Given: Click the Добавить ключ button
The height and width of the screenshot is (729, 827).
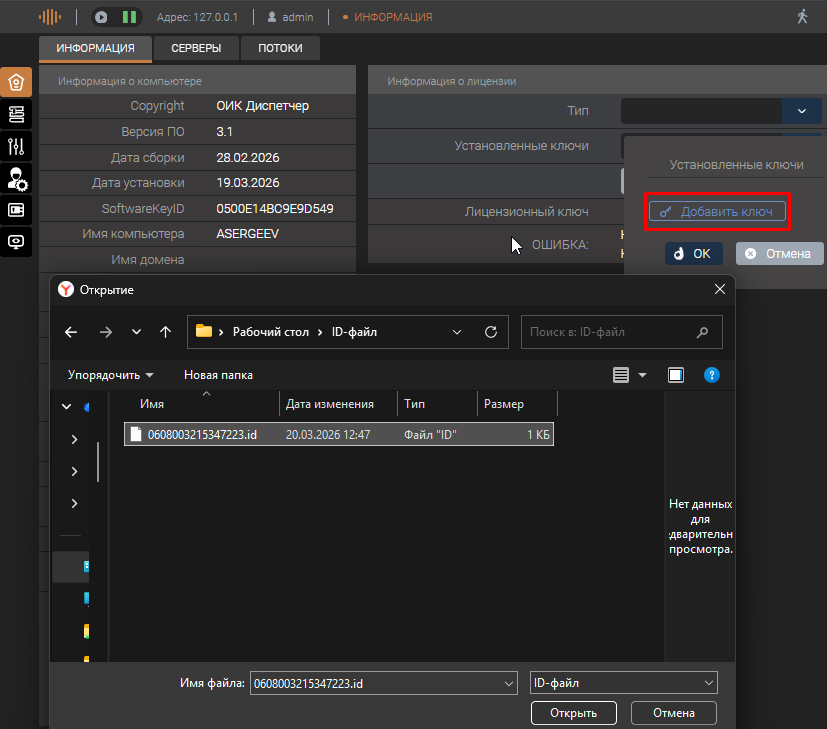Looking at the screenshot, I should click(x=717, y=212).
